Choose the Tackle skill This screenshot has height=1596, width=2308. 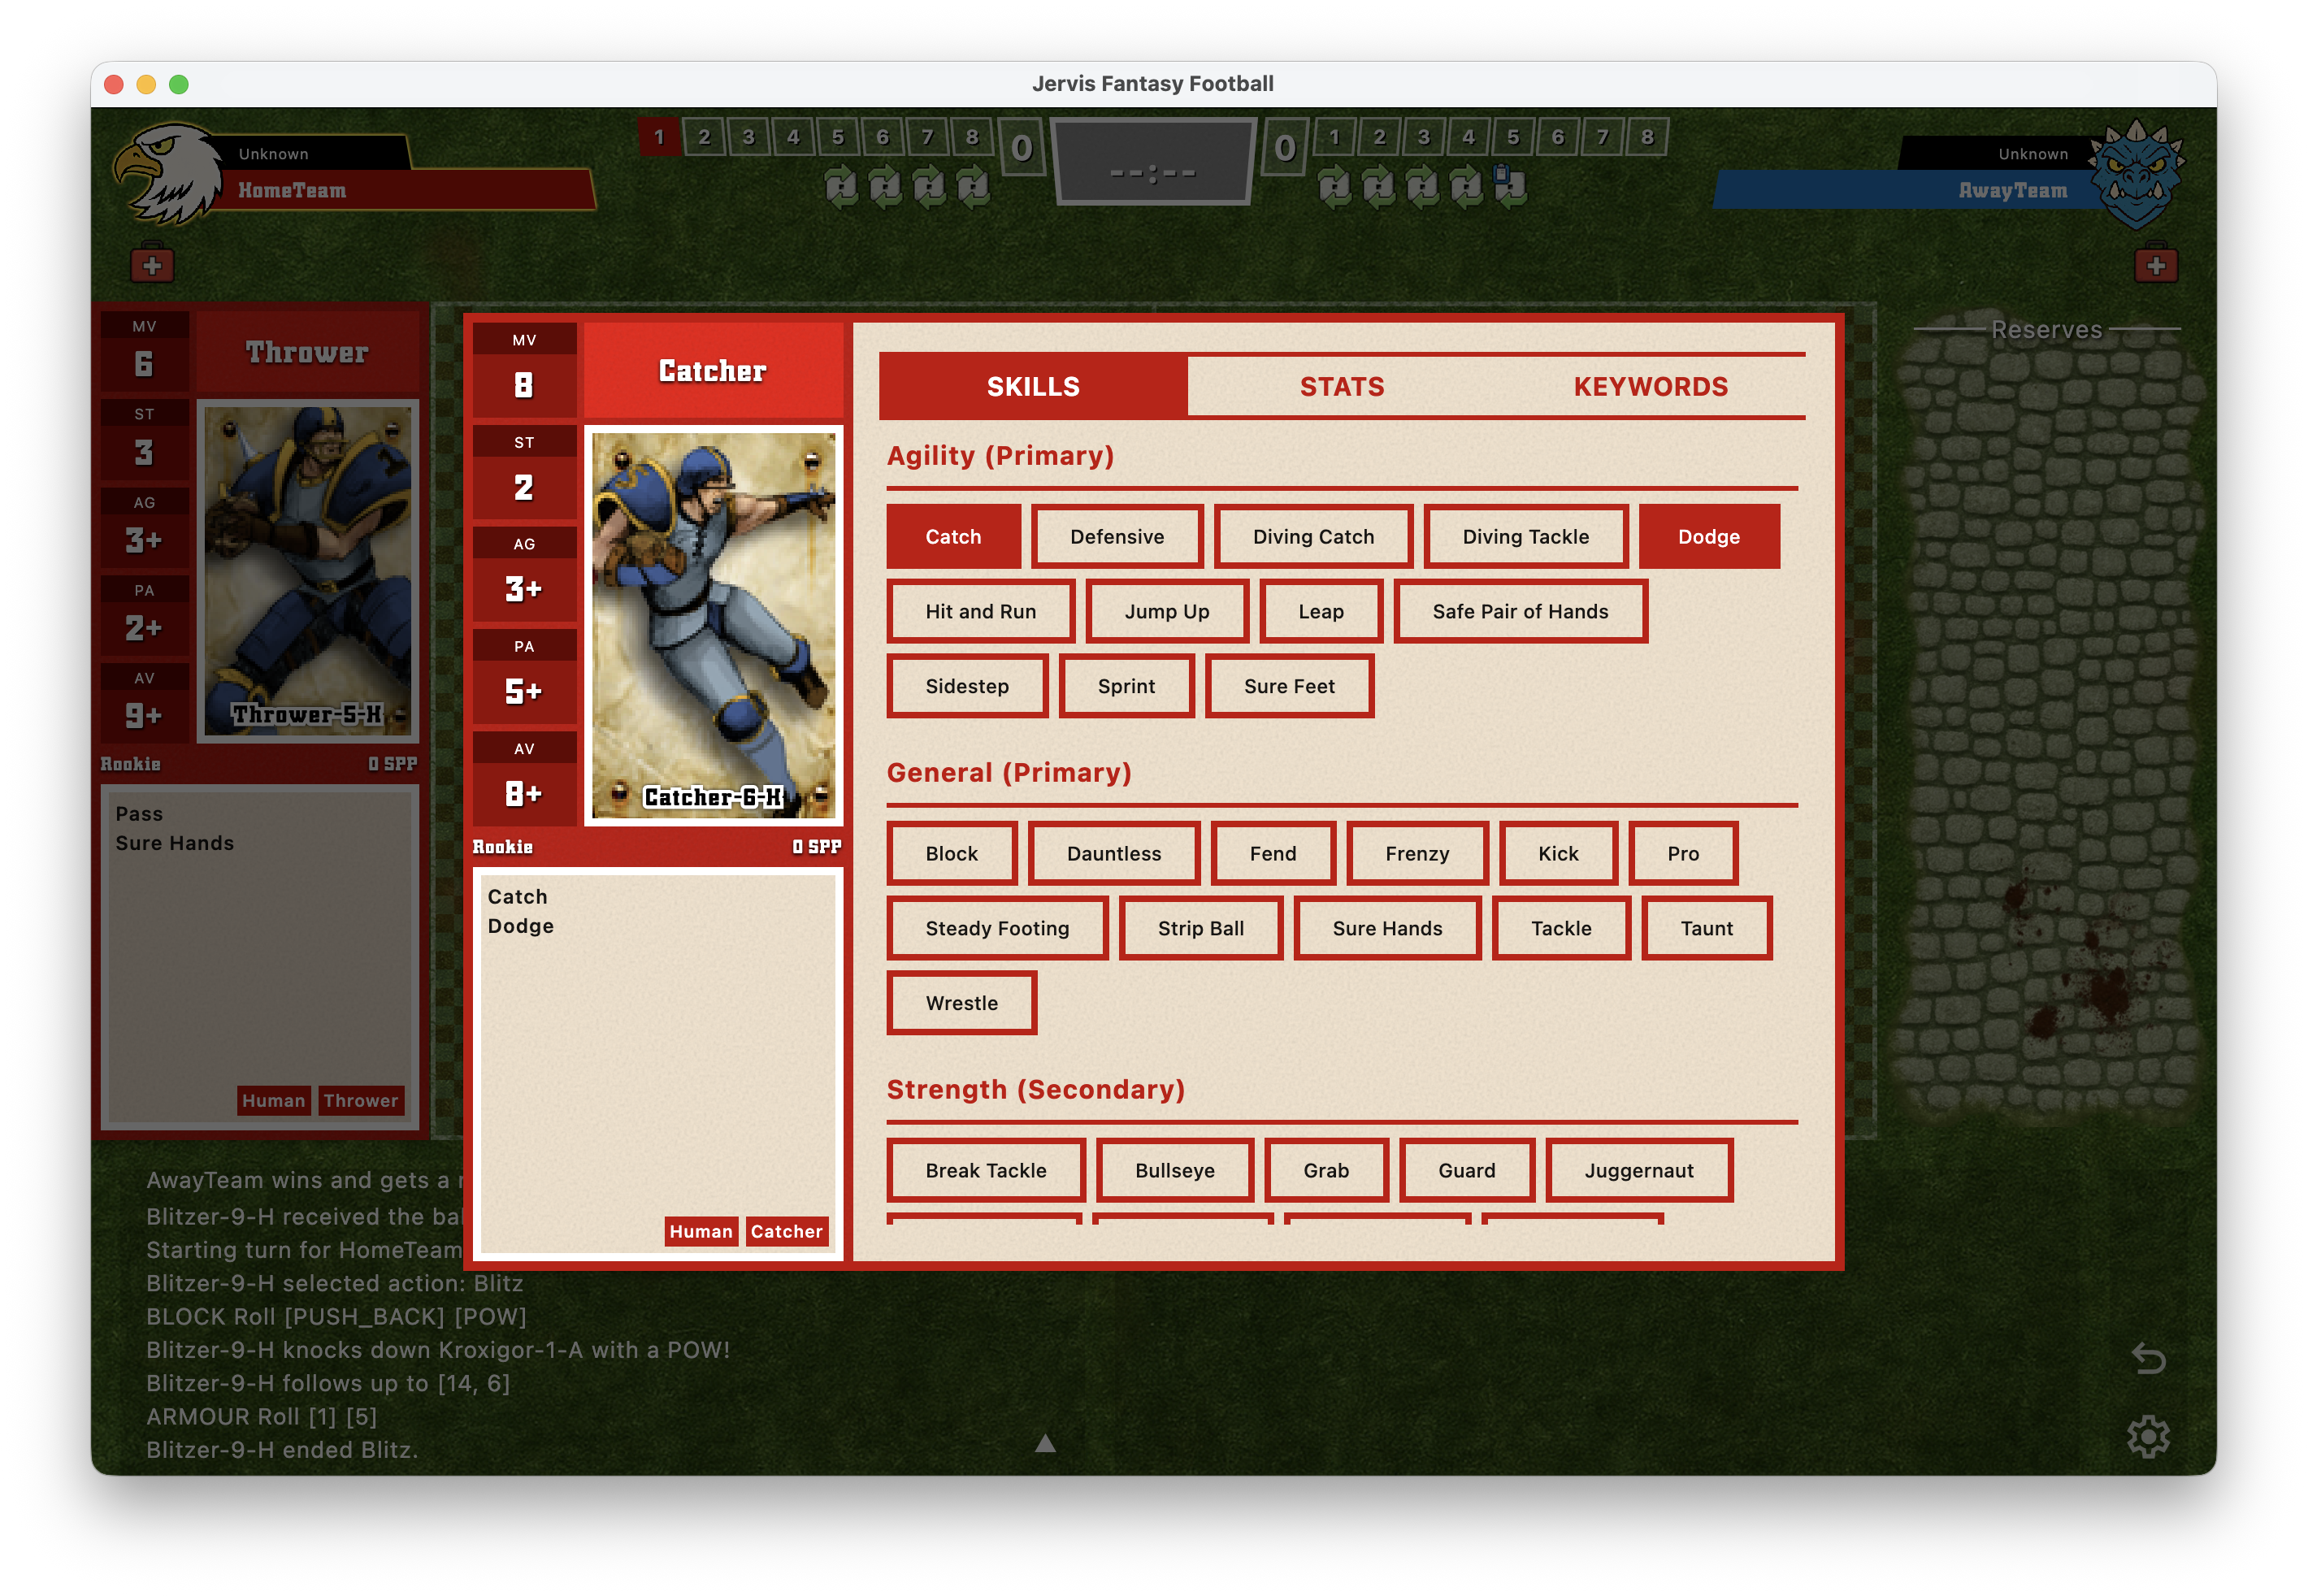[x=1561, y=929]
